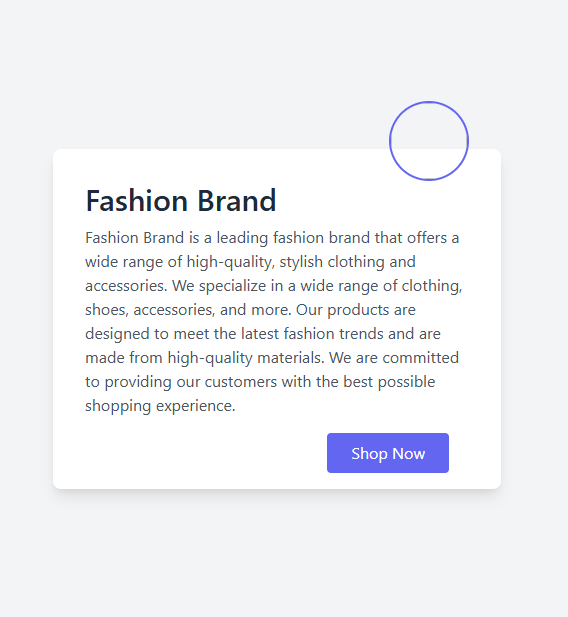
Task: Click the word 'stylish' in the description
Action: click(301, 262)
